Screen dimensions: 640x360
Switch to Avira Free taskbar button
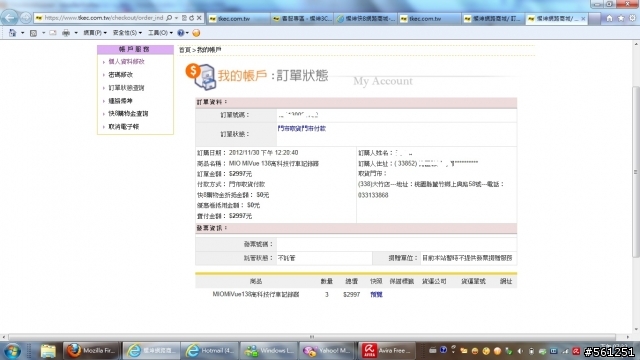(387, 351)
